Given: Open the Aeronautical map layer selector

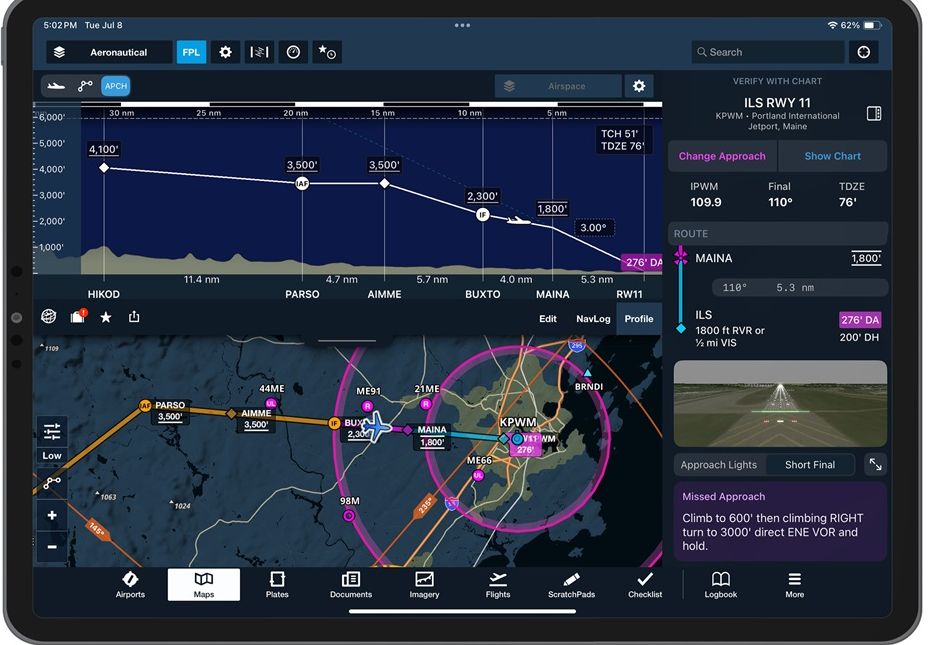Looking at the screenshot, I should (109, 52).
